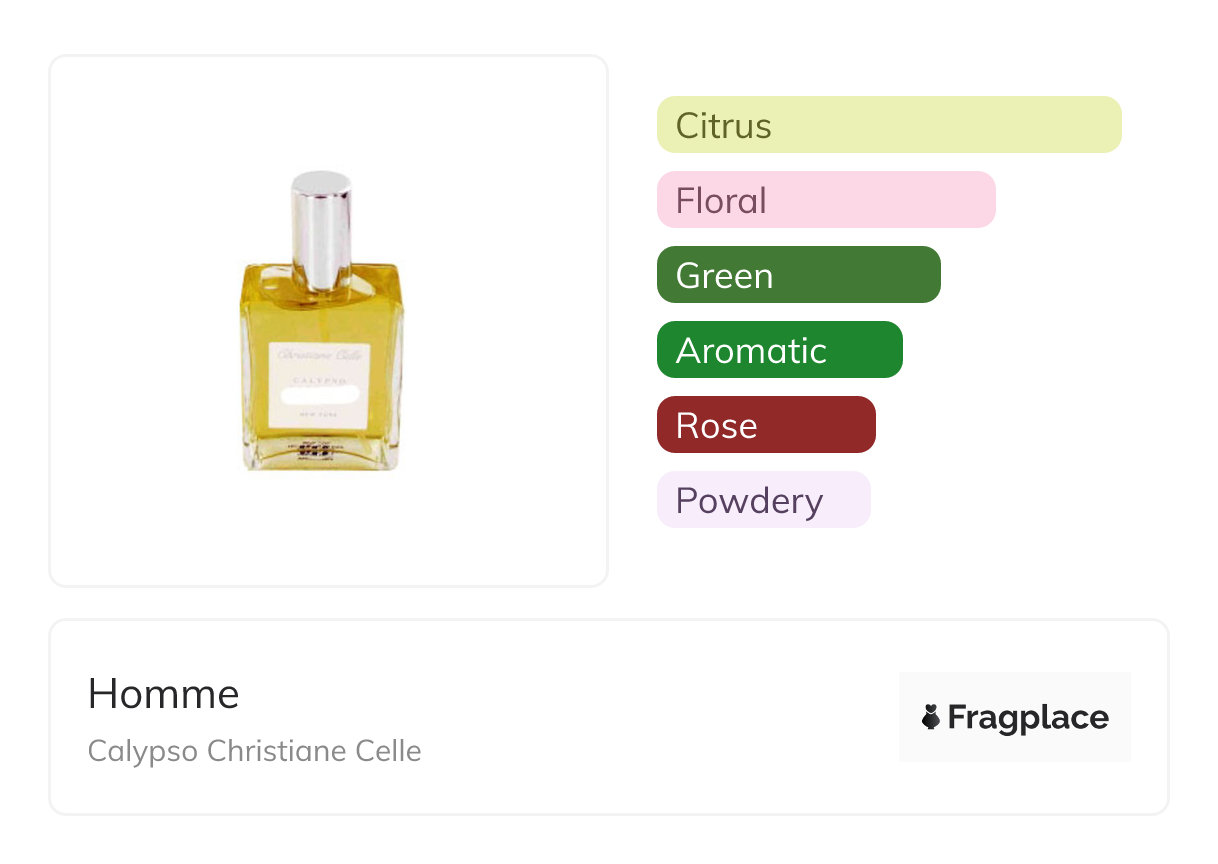Click the dark red Rose accord bar
This screenshot has height=864, width=1218.
(766, 425)
